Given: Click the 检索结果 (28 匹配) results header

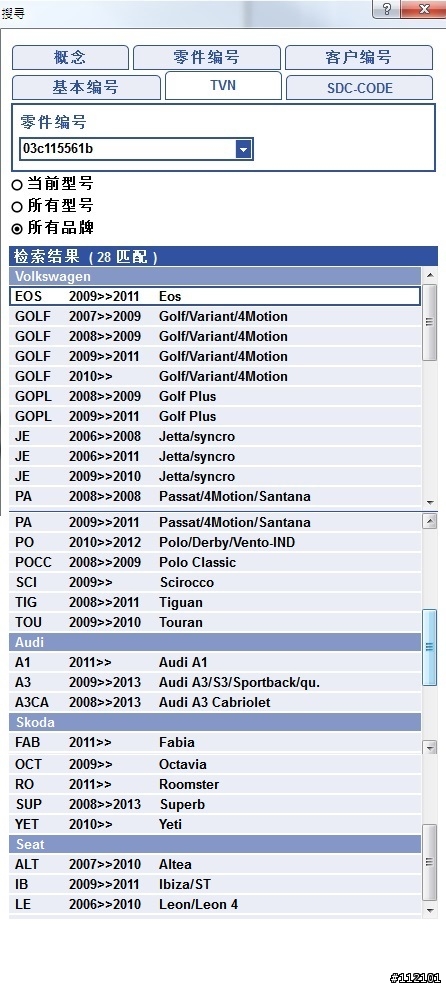Looking at the screenshot, I should tap(223, 257).
